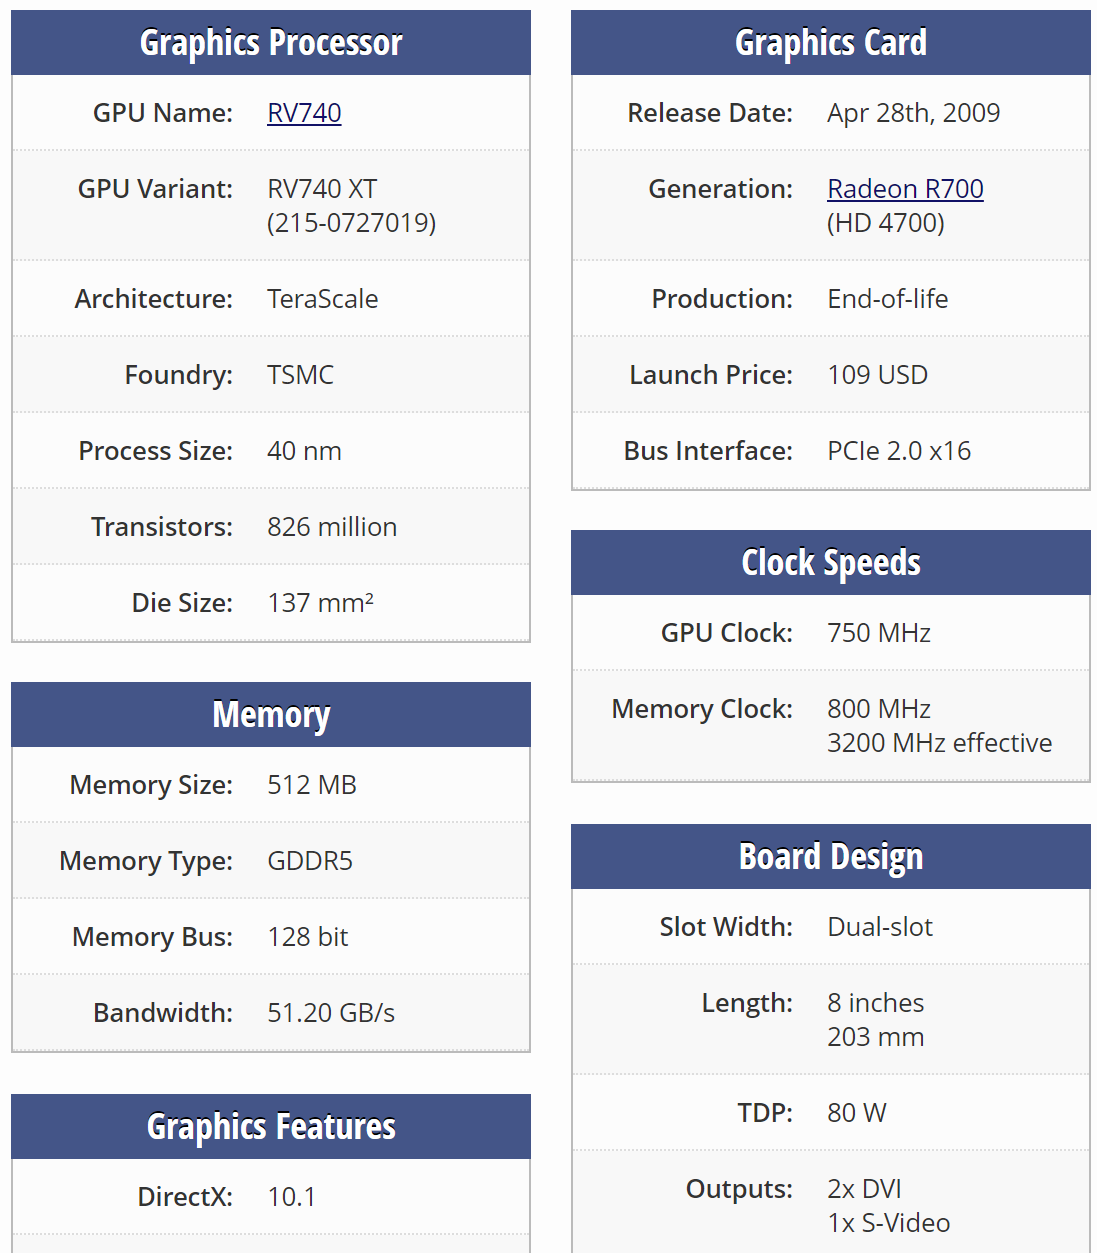This screenshot has width=1097, height=1253.
Task: Click the Graphics Features section header
Action: tap(271, 1127)
